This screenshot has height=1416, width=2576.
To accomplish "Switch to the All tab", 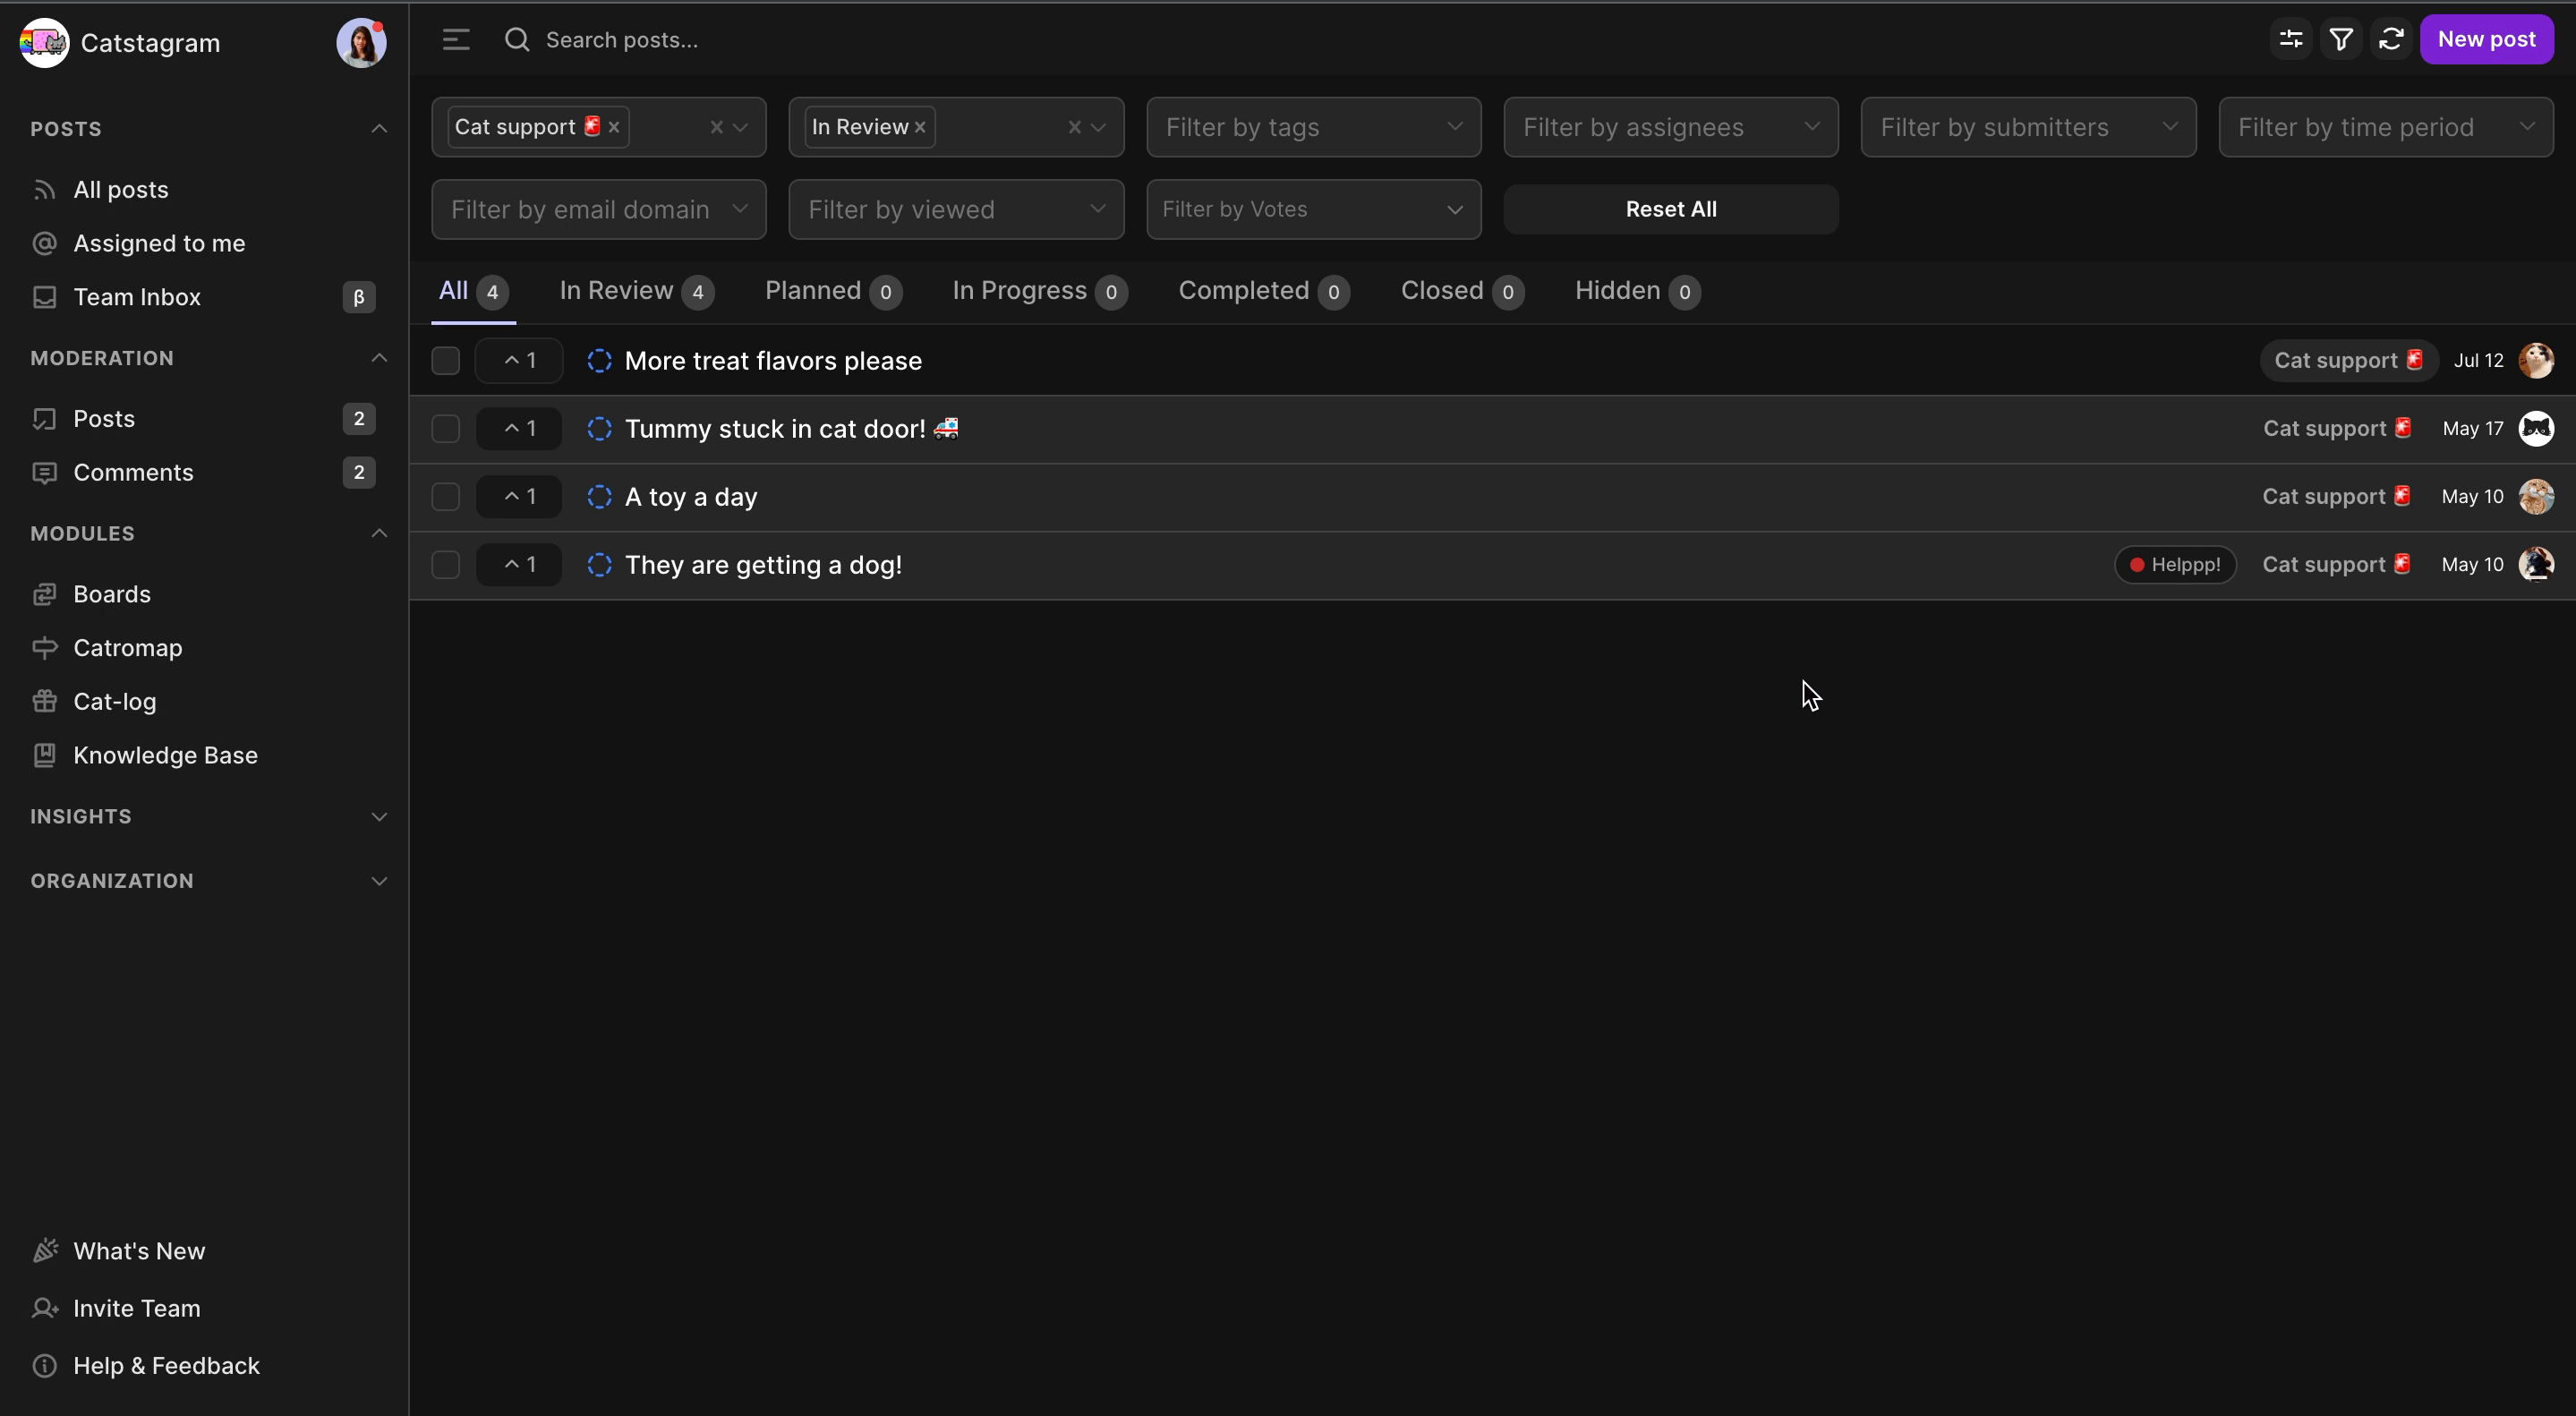I will [x=473, y=291].
